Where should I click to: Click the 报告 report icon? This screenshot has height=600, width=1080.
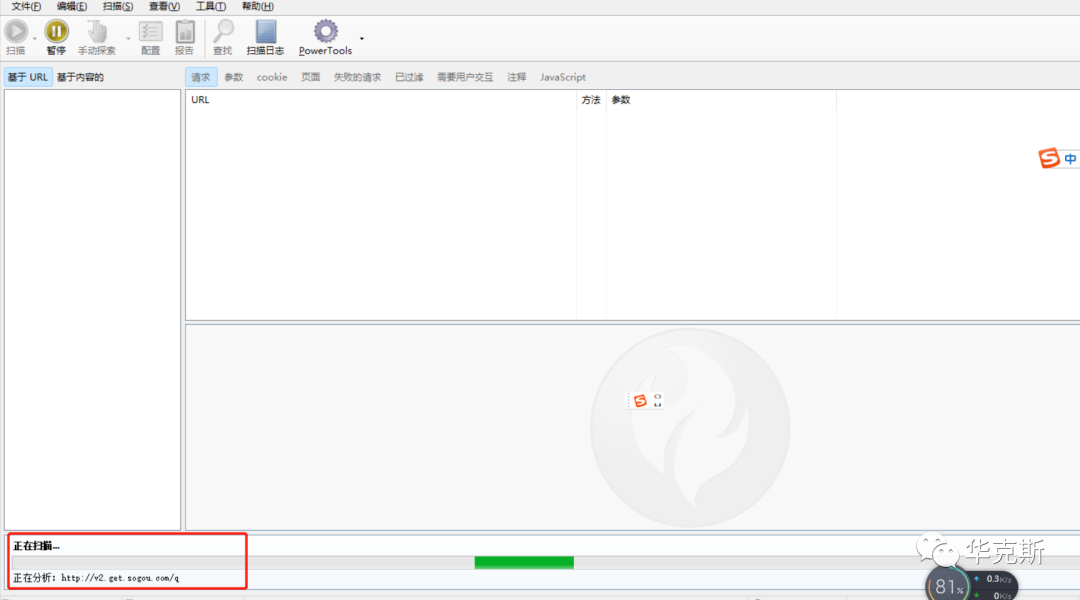click(185, 32)
